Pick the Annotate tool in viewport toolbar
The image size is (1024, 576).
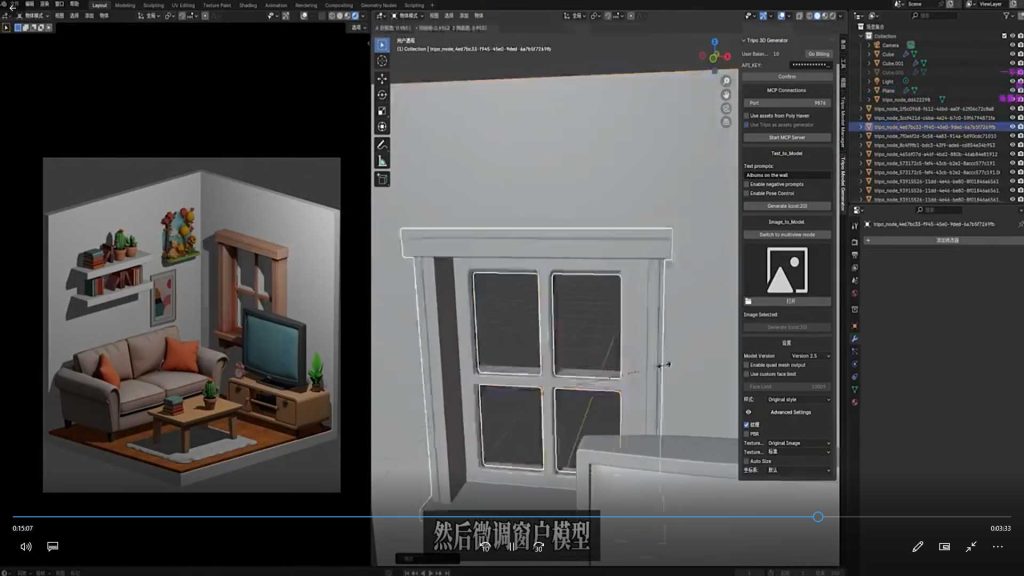382,145
